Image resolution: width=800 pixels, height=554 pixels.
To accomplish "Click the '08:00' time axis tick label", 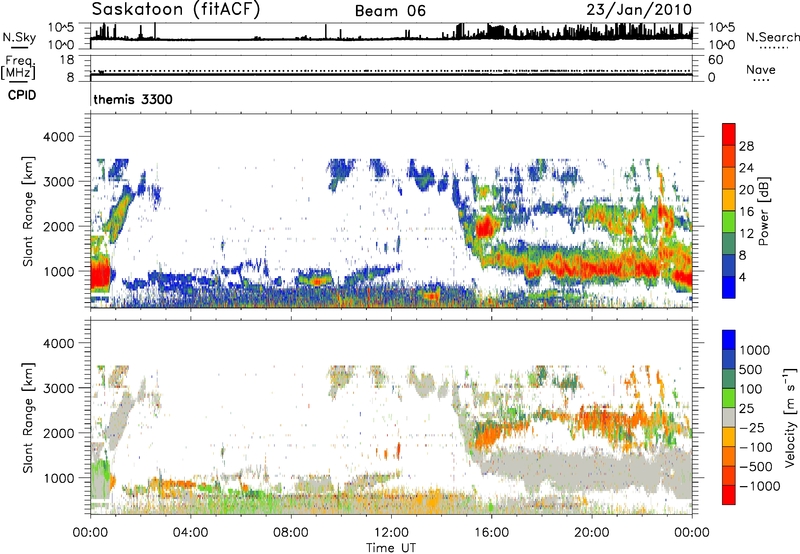I will [290, 533].
